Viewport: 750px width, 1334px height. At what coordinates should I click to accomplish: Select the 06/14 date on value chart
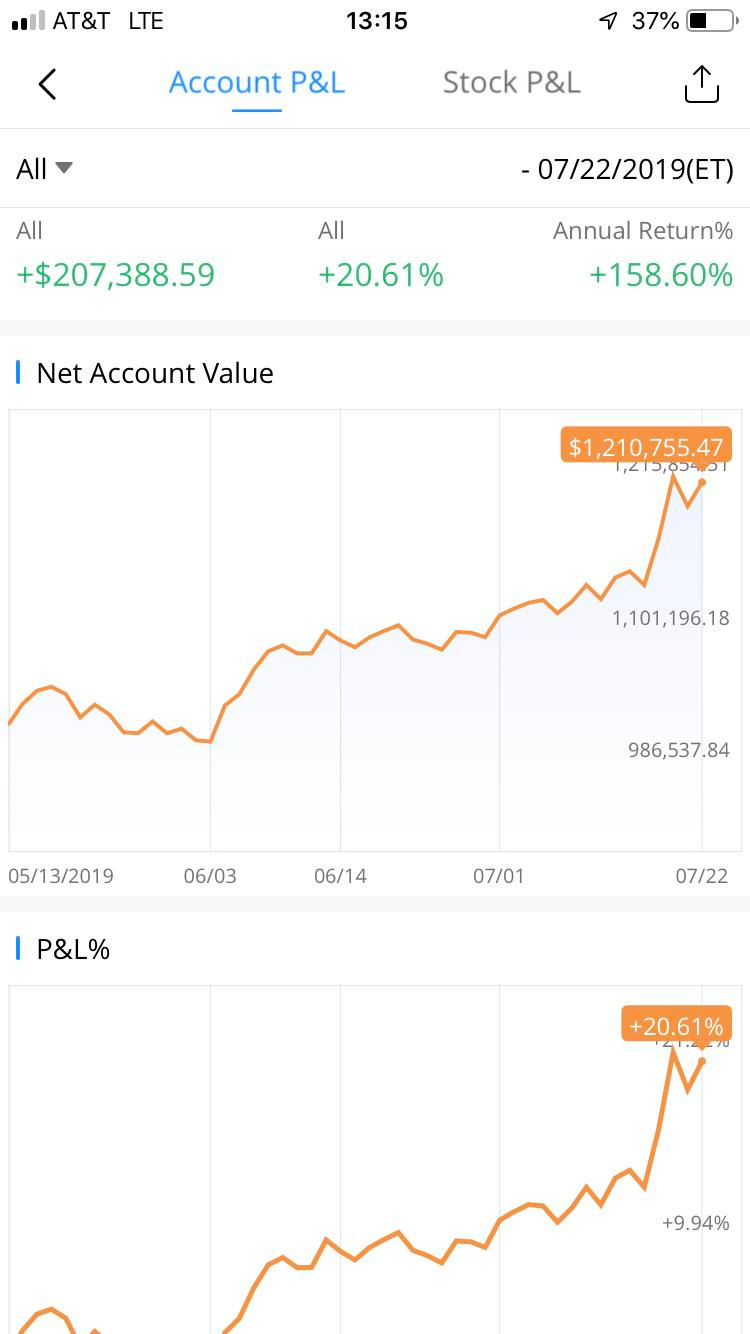click(340, 876)
